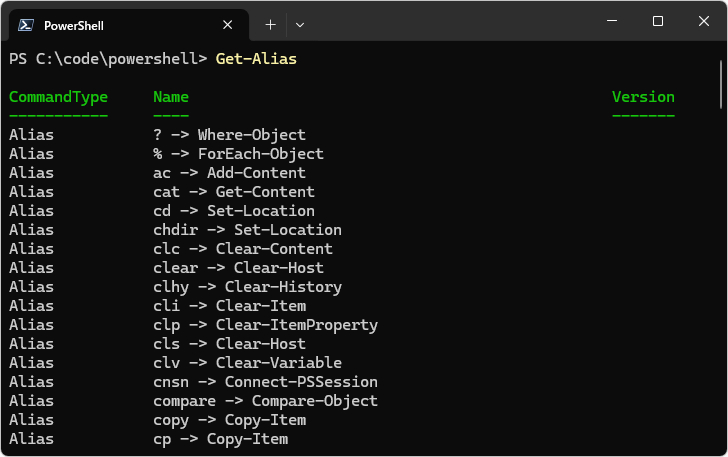Minimize the terminal window
Viewport: 728px width, 457px height.
click(x=612, y=21)
